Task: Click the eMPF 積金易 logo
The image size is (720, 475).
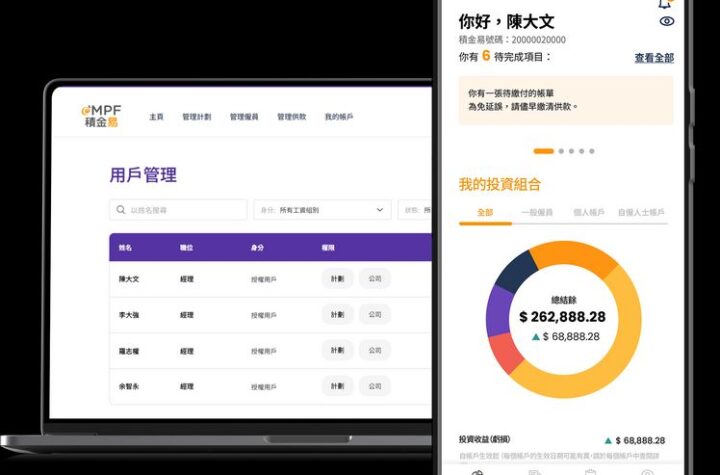Action: pyautogui.click(x=99, y=116)
